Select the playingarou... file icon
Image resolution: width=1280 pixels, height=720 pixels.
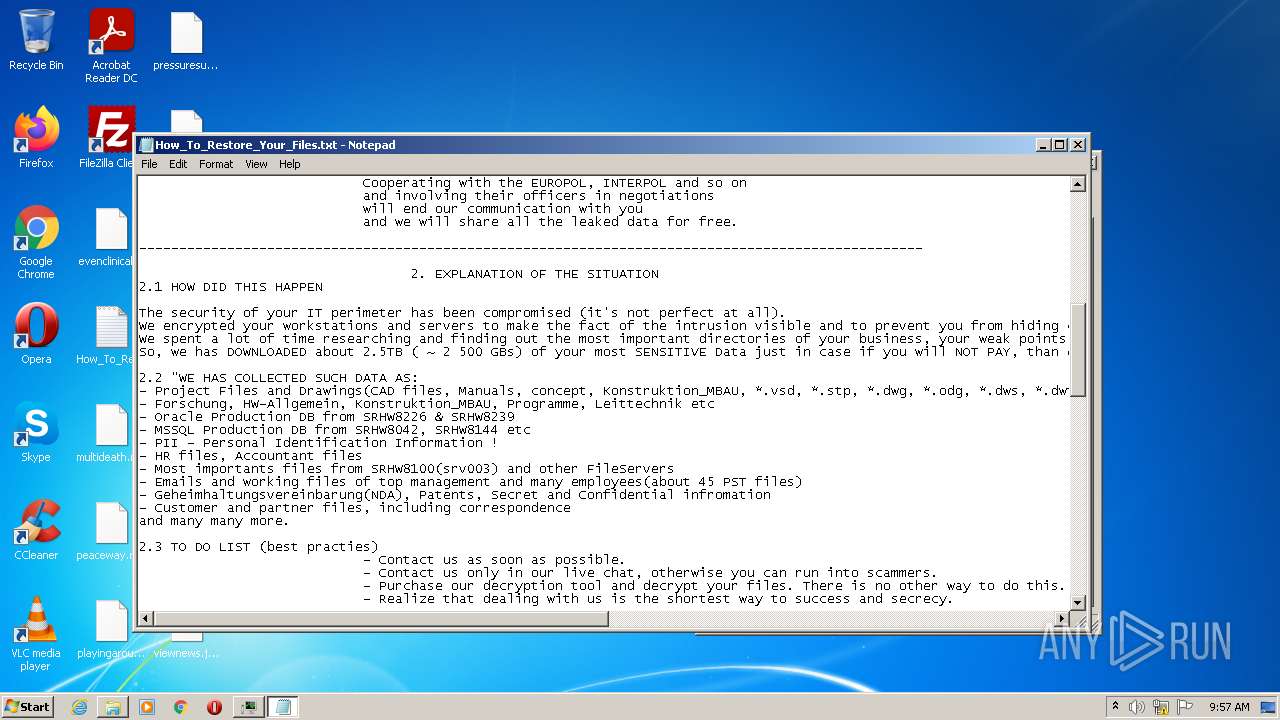pyautogui.click(x=107, y=628)
